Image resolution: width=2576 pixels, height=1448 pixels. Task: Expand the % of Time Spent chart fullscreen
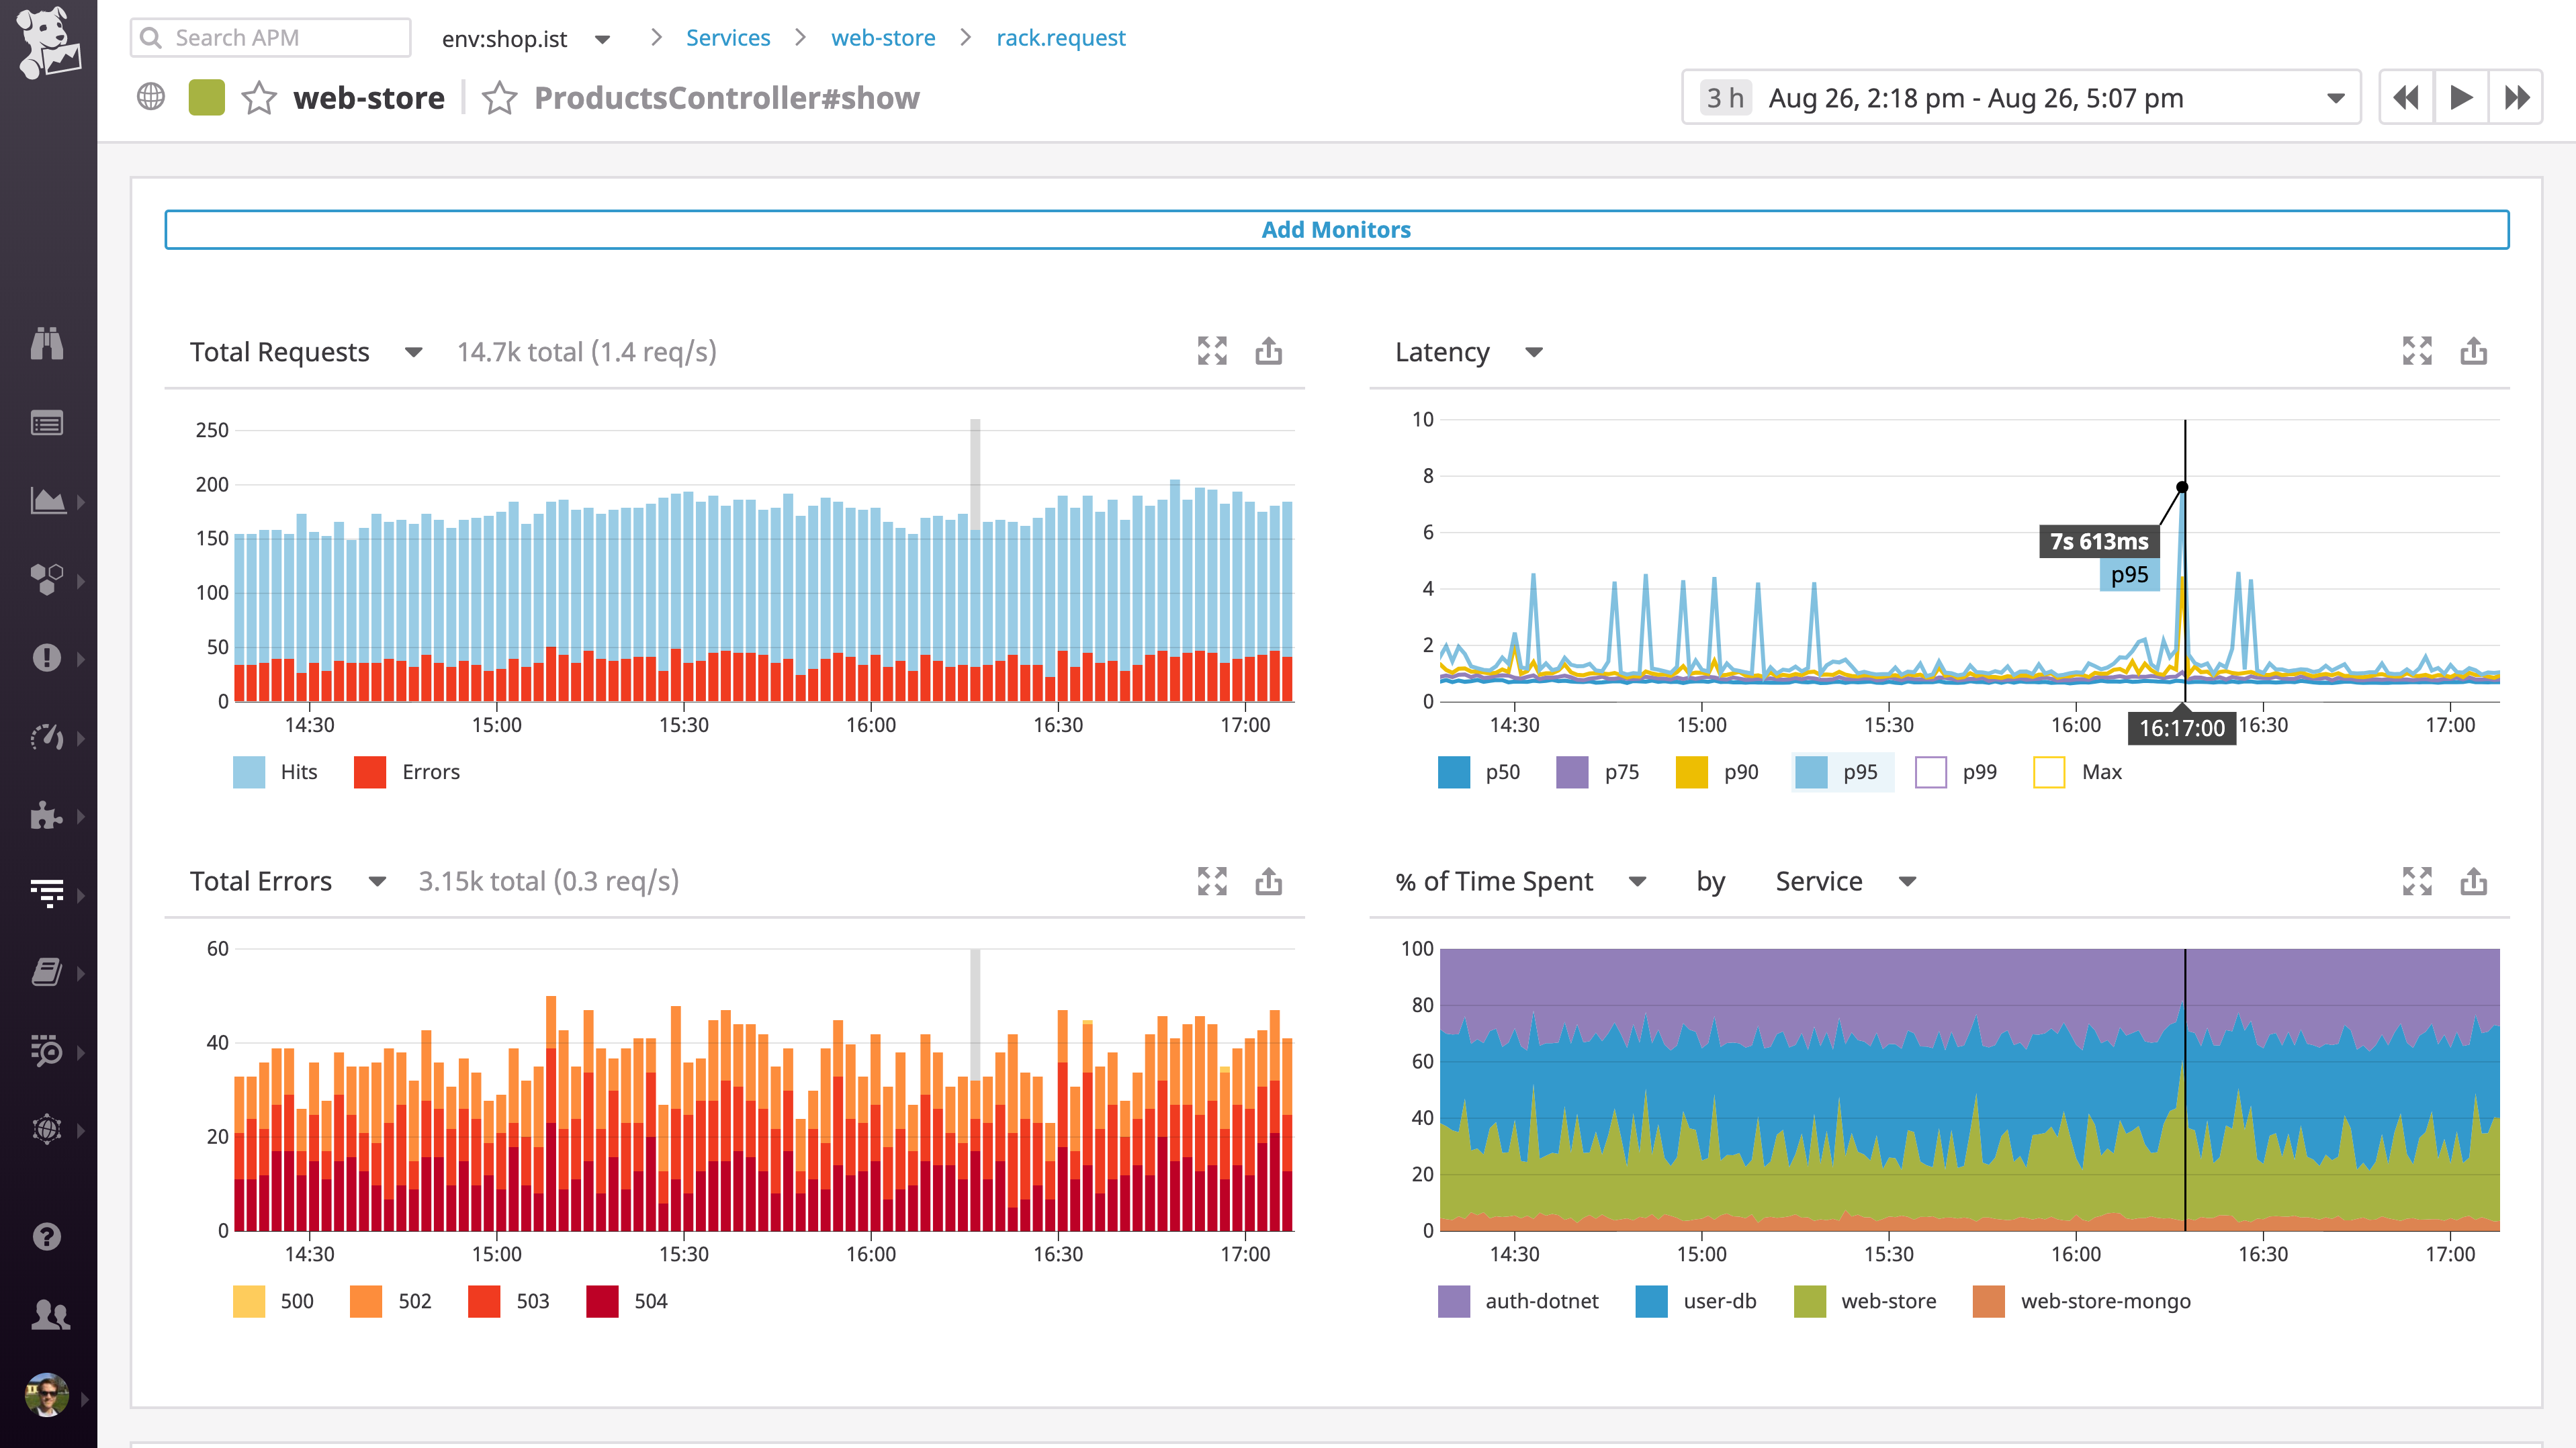pyautogui.click(x=2418, y=881)
